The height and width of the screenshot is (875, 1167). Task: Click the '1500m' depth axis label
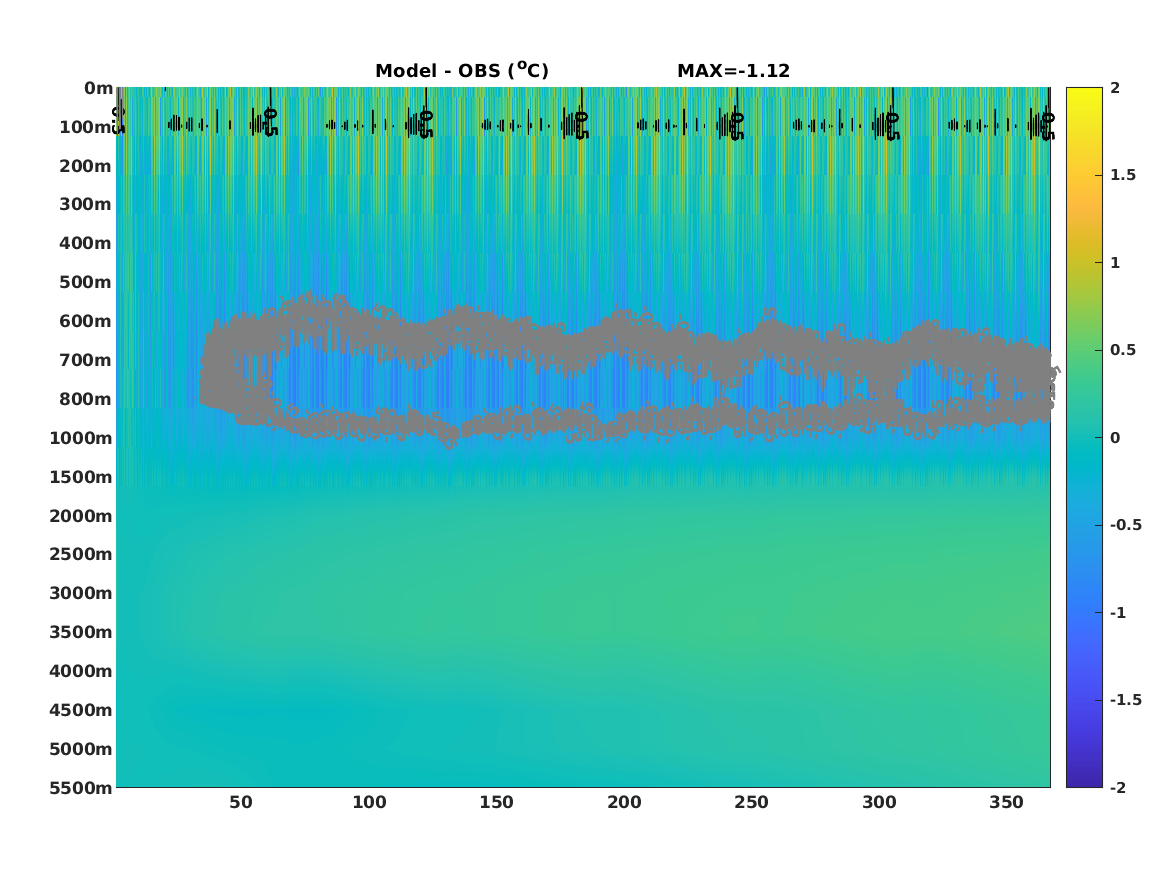(81, 477)
